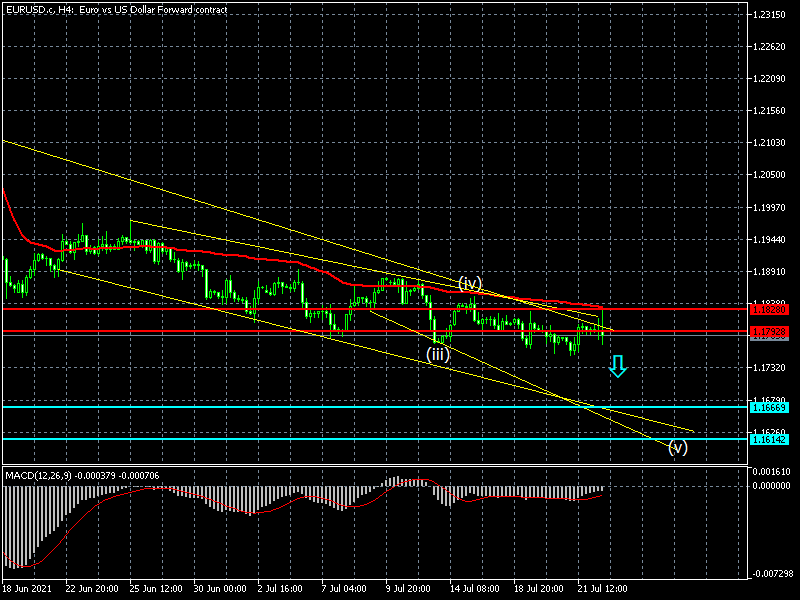The height and width of the screenshot is (600, 800).
Task: Select the (iv) wave label
Action: click(471, 283)
